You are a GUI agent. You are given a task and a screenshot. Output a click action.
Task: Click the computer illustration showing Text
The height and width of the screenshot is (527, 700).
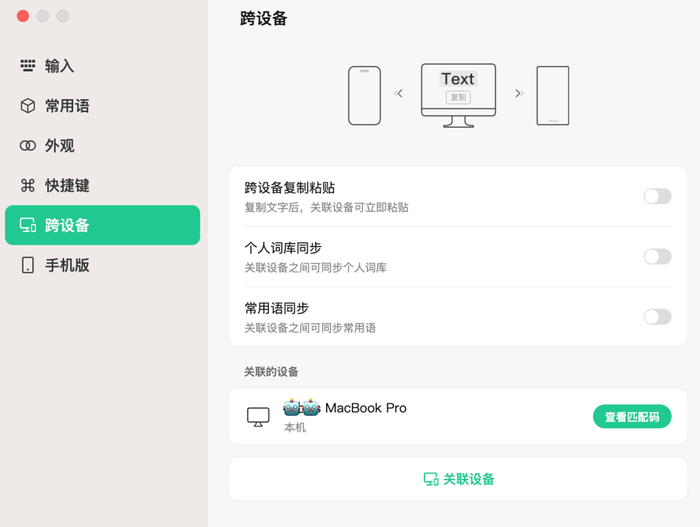pyautogui.click(x=458, y=96)
